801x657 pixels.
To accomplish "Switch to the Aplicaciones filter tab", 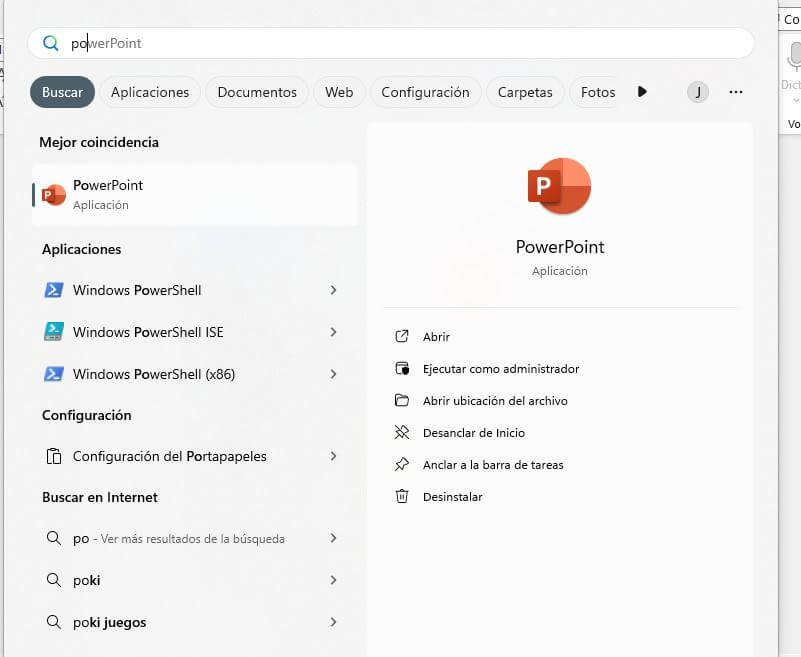I will 150,92.
